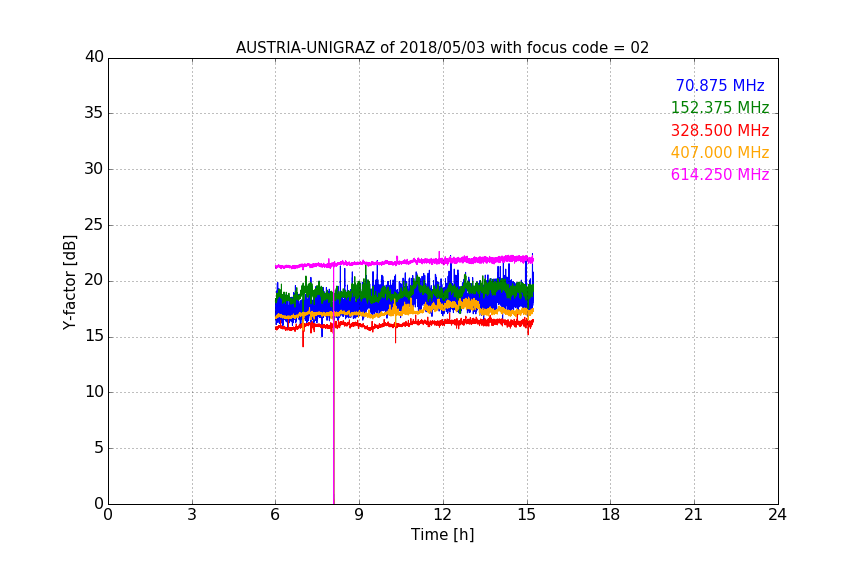Click x-axis tick value 9
Viewport: 864px width, 576px height.
[x=359, y=515]
